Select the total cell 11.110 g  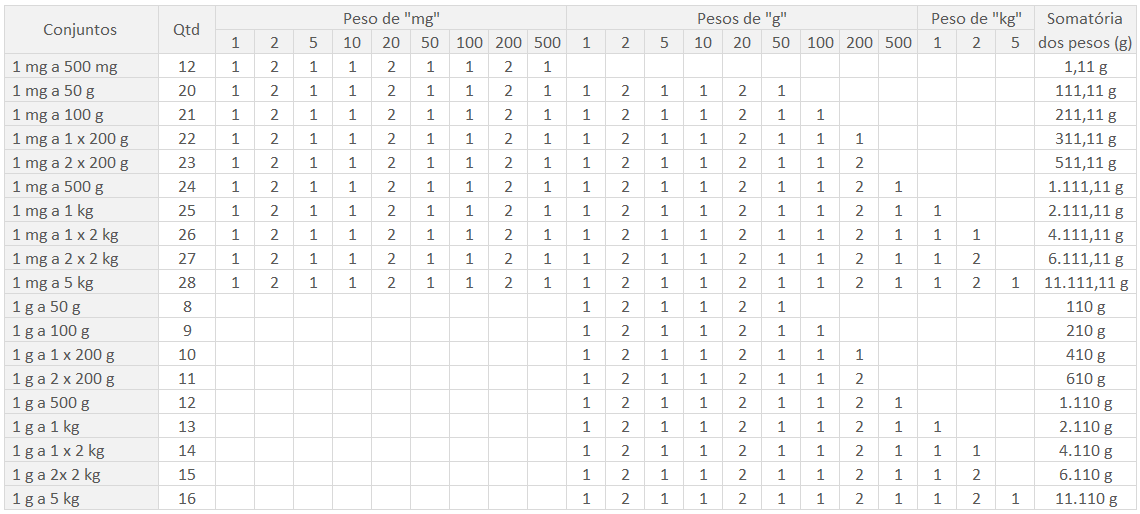tap(1085, 499)
